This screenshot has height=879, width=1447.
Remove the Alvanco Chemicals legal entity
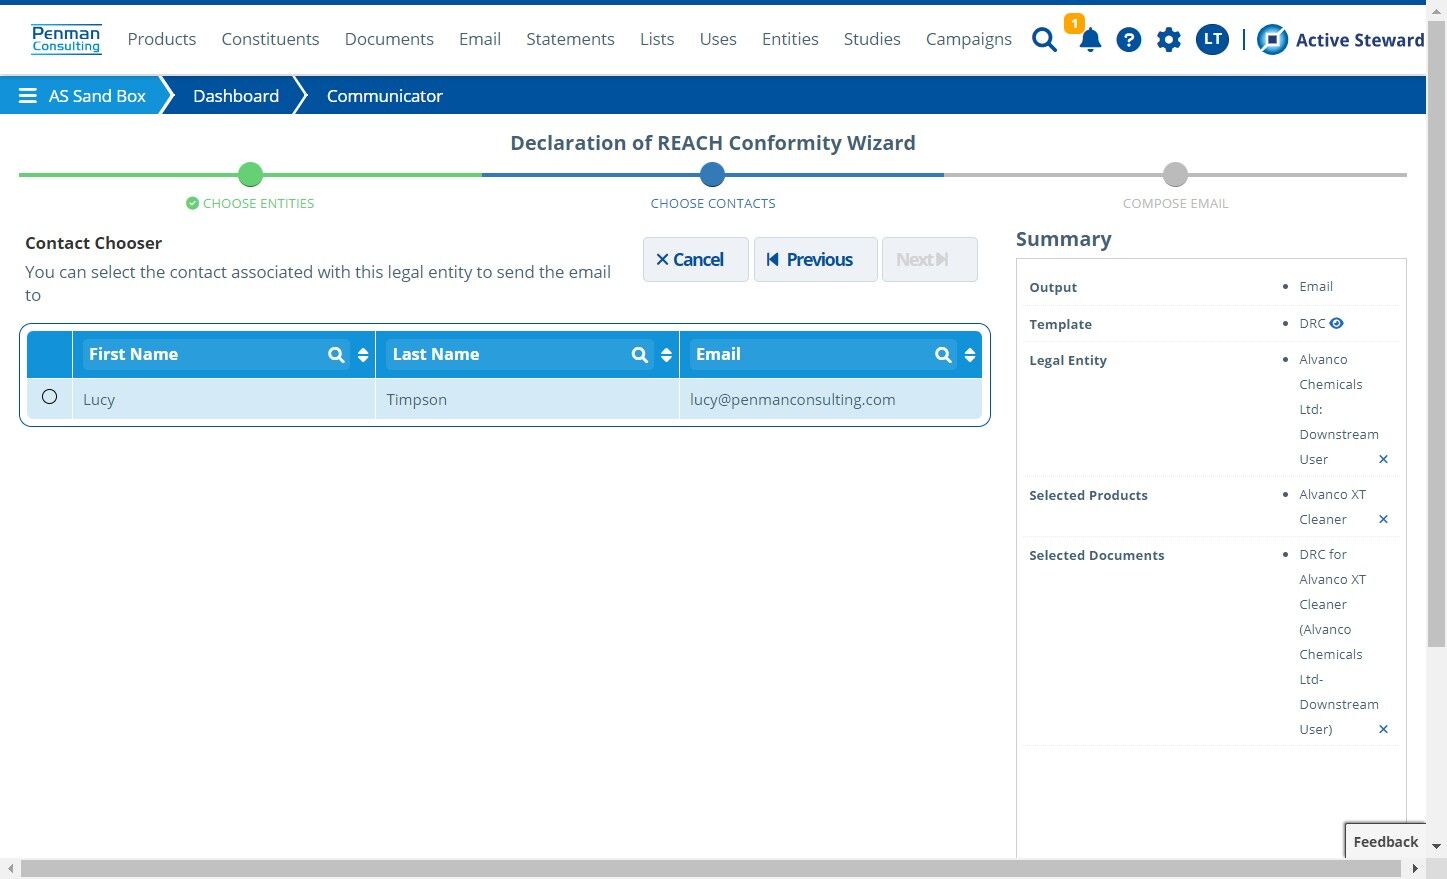pyautogui.click(x=1384, y=459)
